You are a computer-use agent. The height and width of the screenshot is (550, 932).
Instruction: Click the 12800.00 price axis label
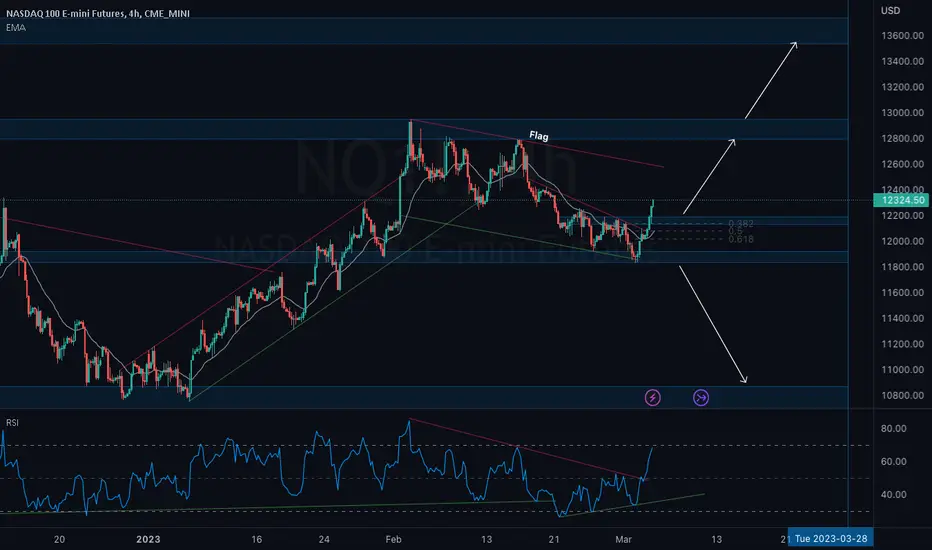[902, 139]
